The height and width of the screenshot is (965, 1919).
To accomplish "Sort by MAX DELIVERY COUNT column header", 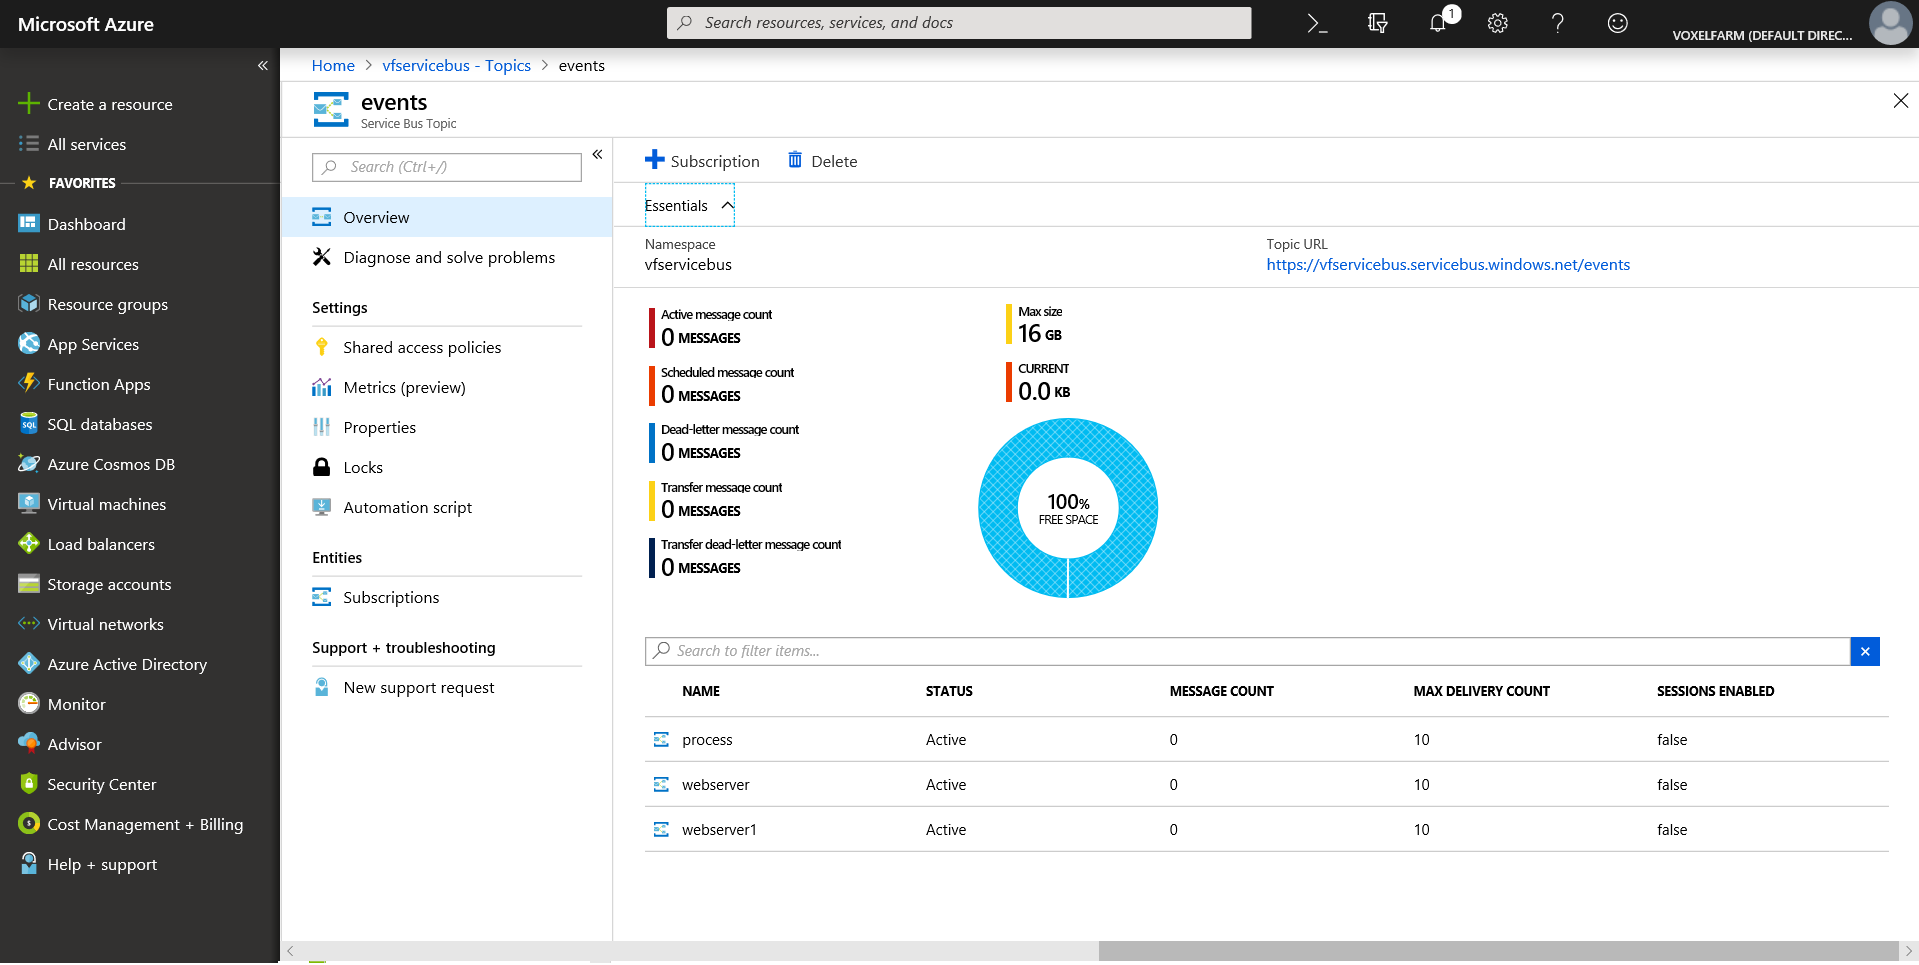I will tap(1482, 691).
